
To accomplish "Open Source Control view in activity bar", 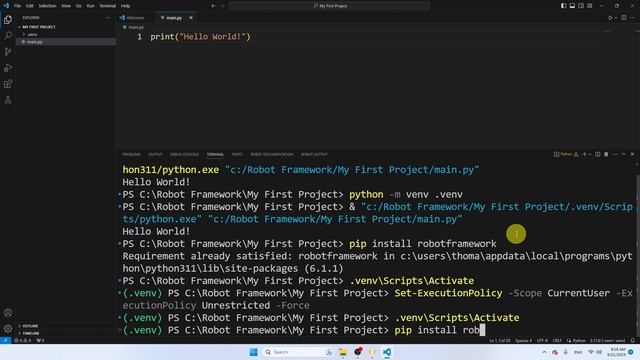I will 8,51.
